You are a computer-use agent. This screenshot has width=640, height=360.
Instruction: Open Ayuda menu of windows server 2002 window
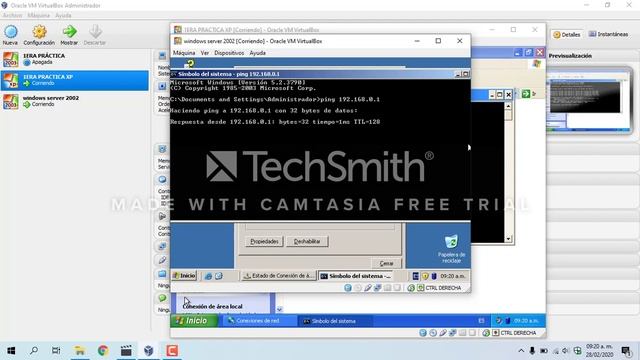point(258,53)
